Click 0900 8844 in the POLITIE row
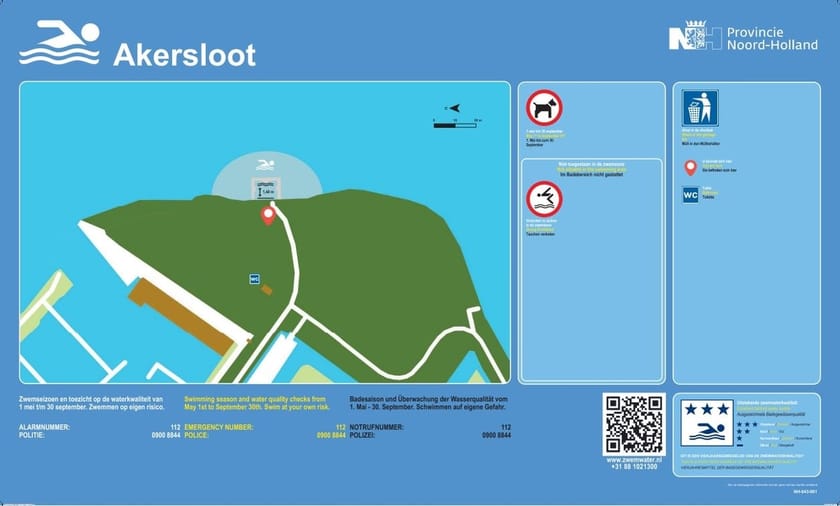The image size is (840, 506). [x=166, y=435]
